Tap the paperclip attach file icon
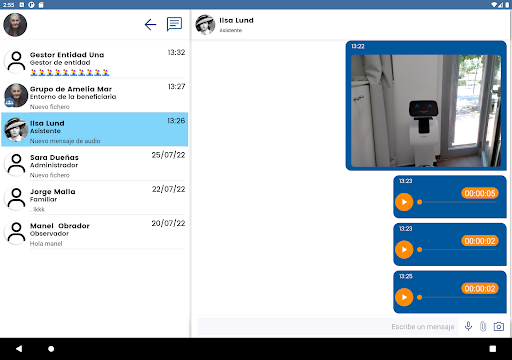Screen dimensions: 512x360 [x=483, y=326]
